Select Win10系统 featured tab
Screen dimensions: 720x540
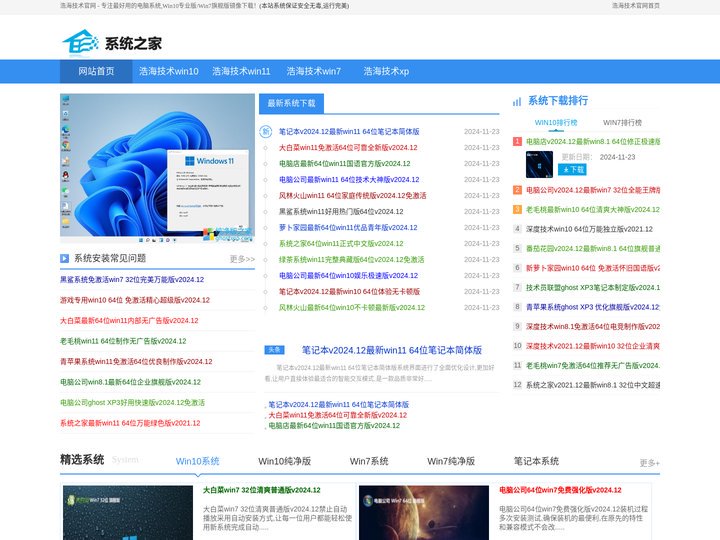[197, 461]
